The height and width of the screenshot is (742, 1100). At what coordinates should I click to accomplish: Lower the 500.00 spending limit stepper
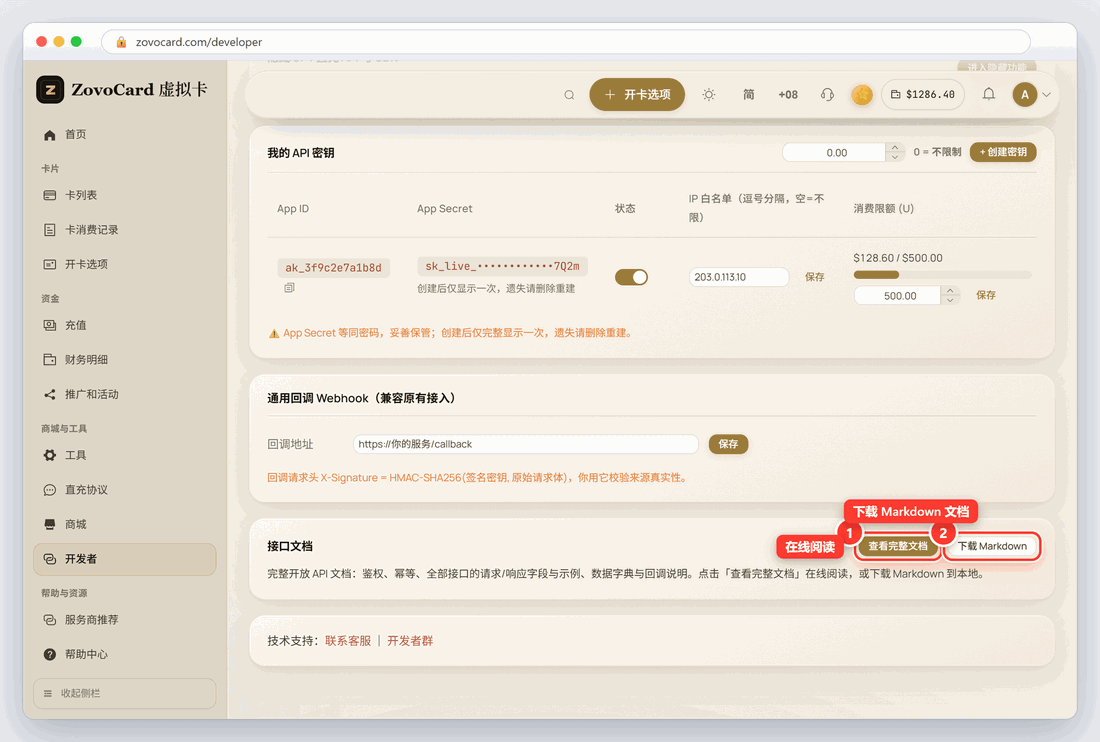950,300
